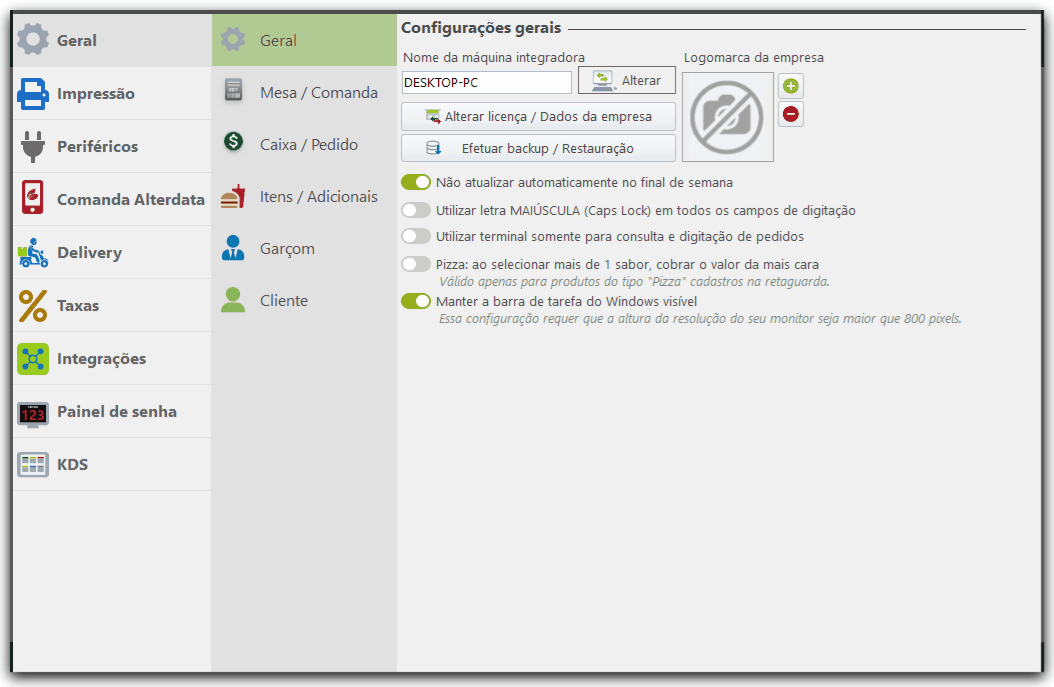Click the dollar icon for Caixa / Pedido
Screen dimensions: 1054x687
click(233, 142)
